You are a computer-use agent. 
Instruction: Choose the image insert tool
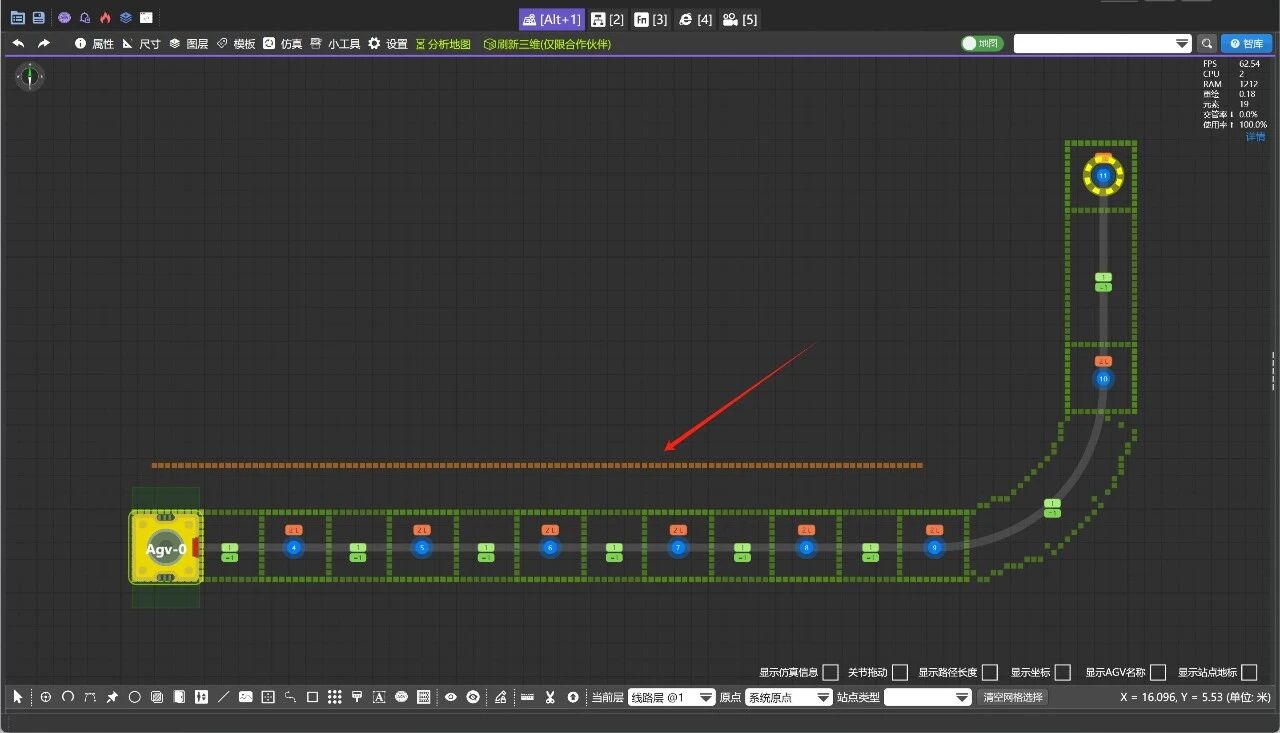245,697
